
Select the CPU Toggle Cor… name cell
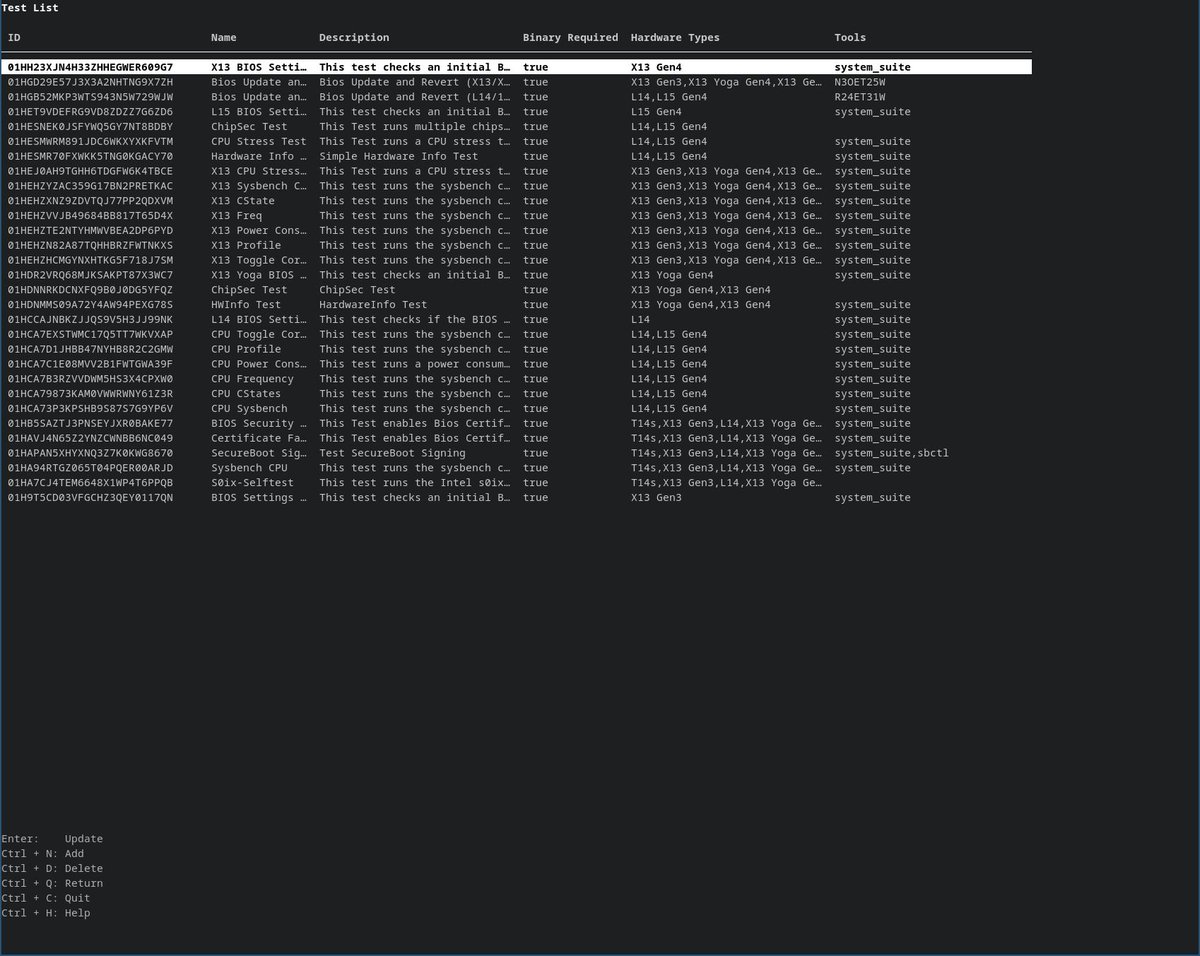coord(259,334)
